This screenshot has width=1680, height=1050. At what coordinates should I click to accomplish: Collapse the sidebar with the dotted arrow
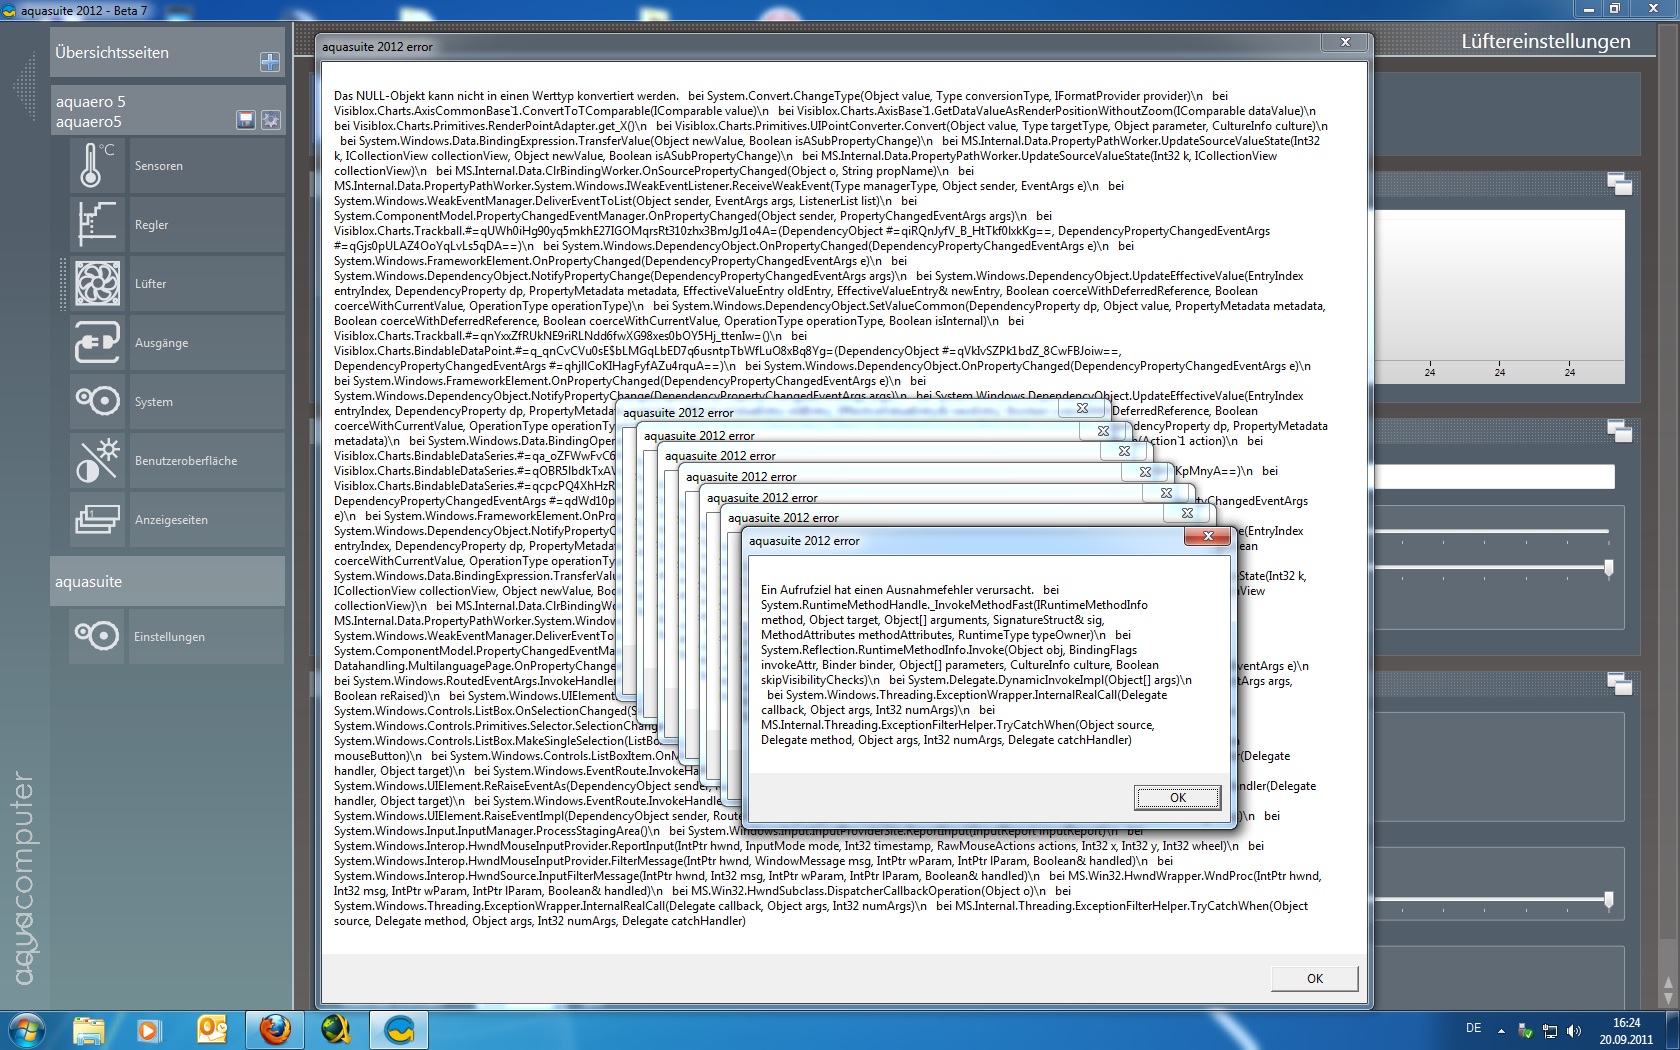(x=25, y=88)
